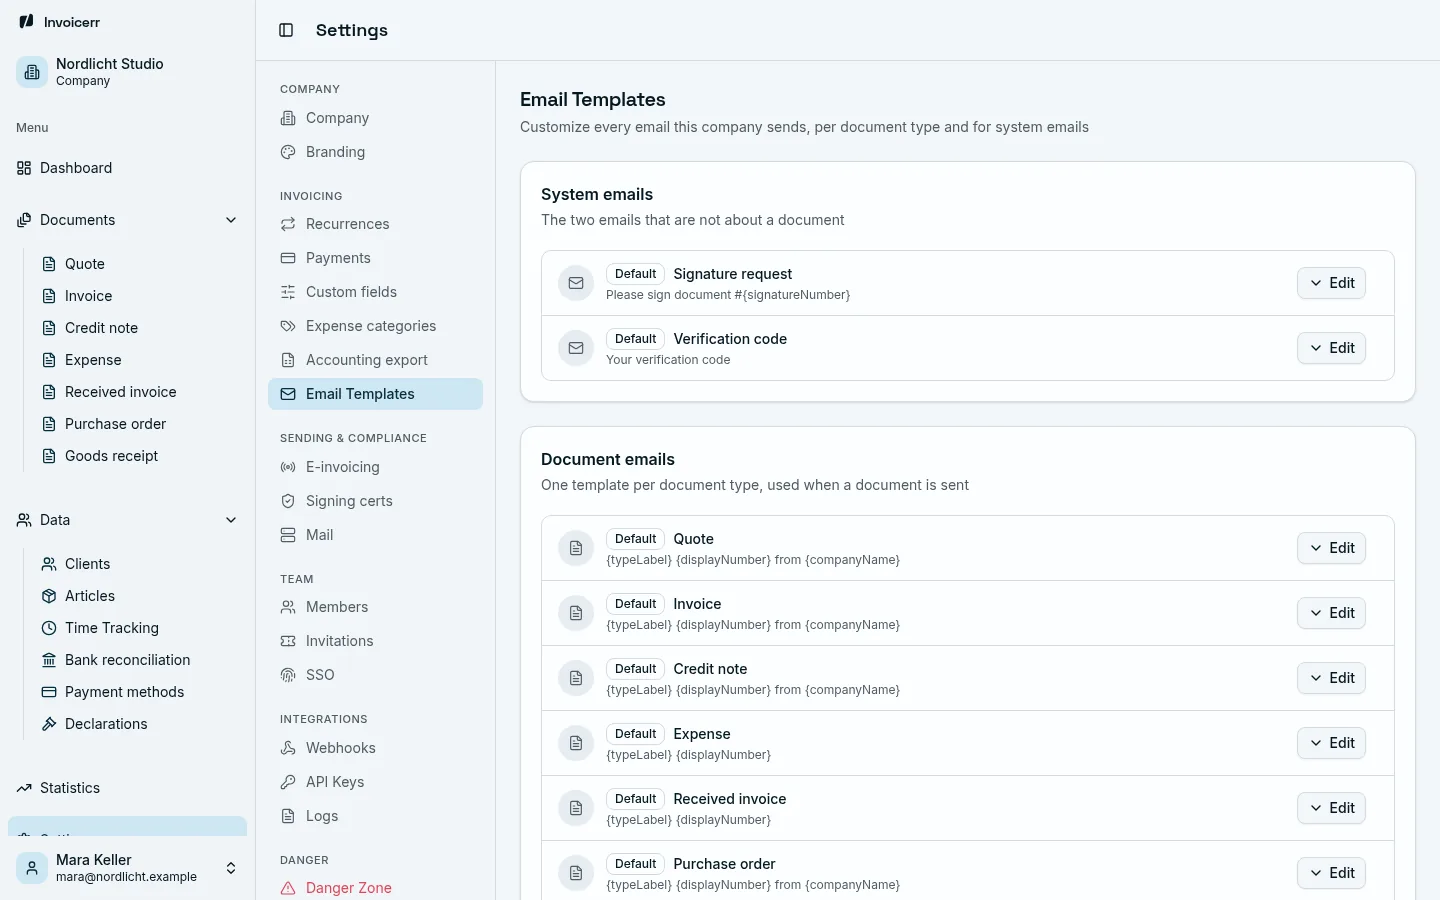
Task: Click the Danger Zone warning triangle icon
Action: coord(288,888)
